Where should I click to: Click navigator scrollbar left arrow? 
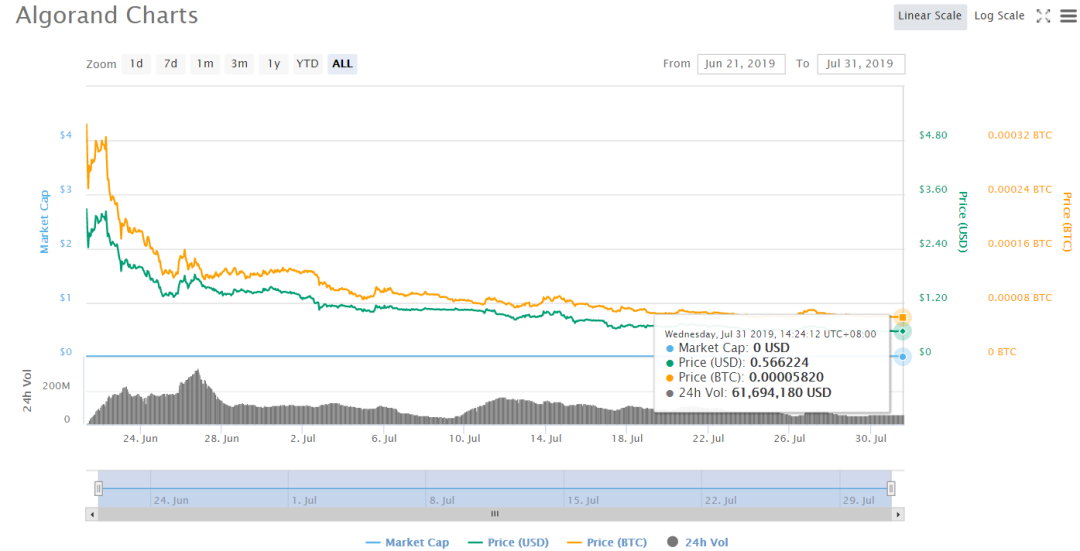point(92,514)
